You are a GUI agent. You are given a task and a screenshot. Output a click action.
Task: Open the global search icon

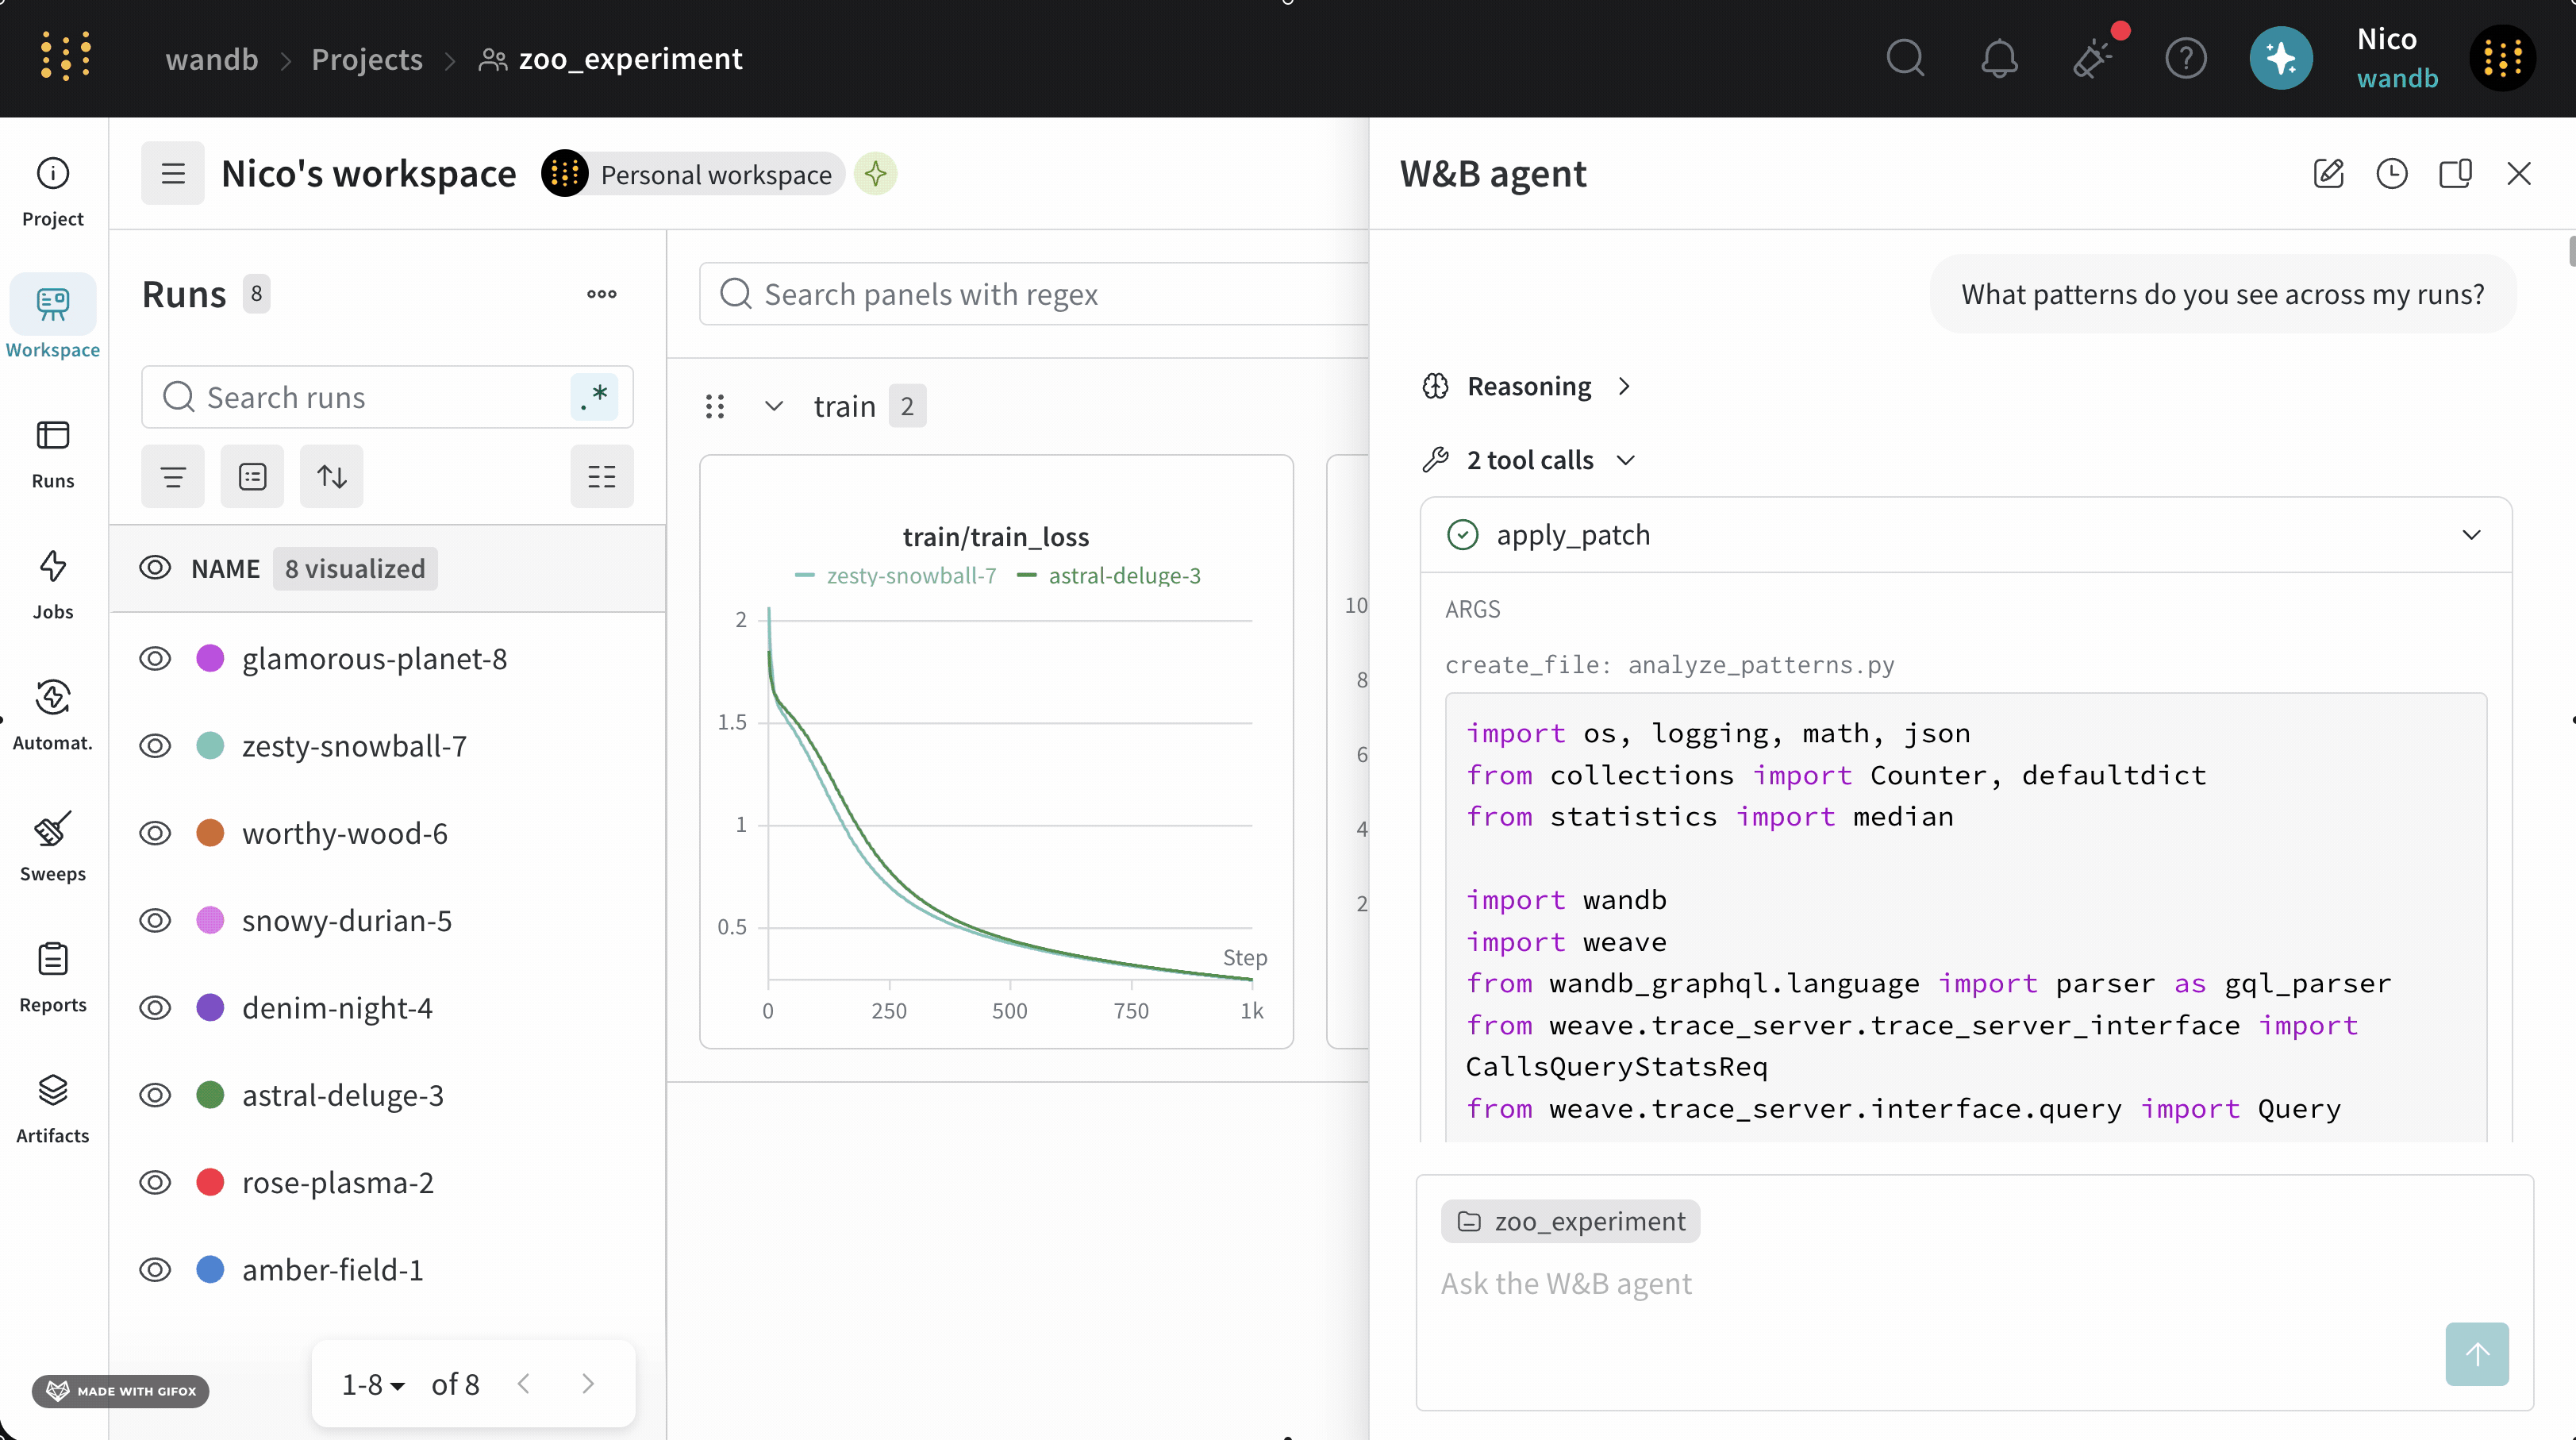[x=1905, y=58]
